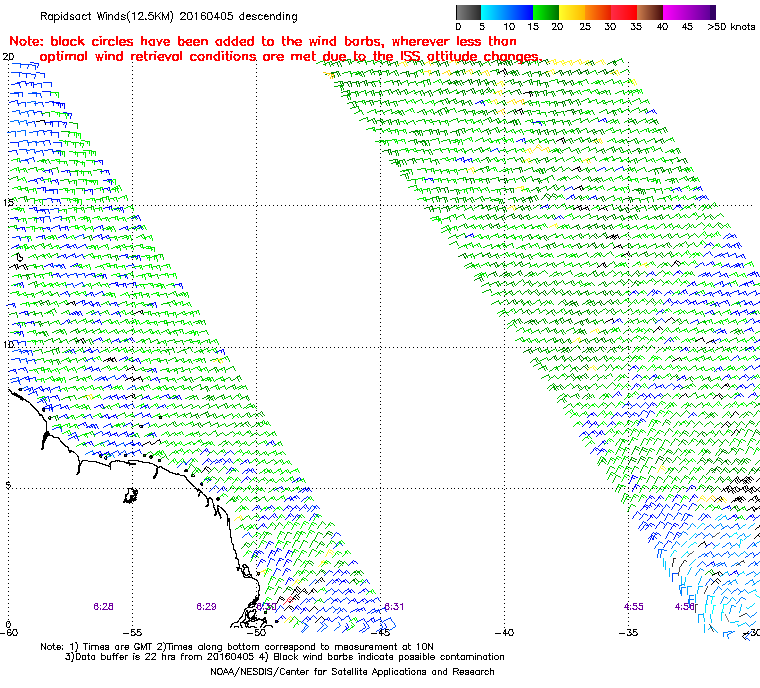Select the orange 25-30 knots legend segment
The width and height of the screenshot is (760, 688).
598,12
